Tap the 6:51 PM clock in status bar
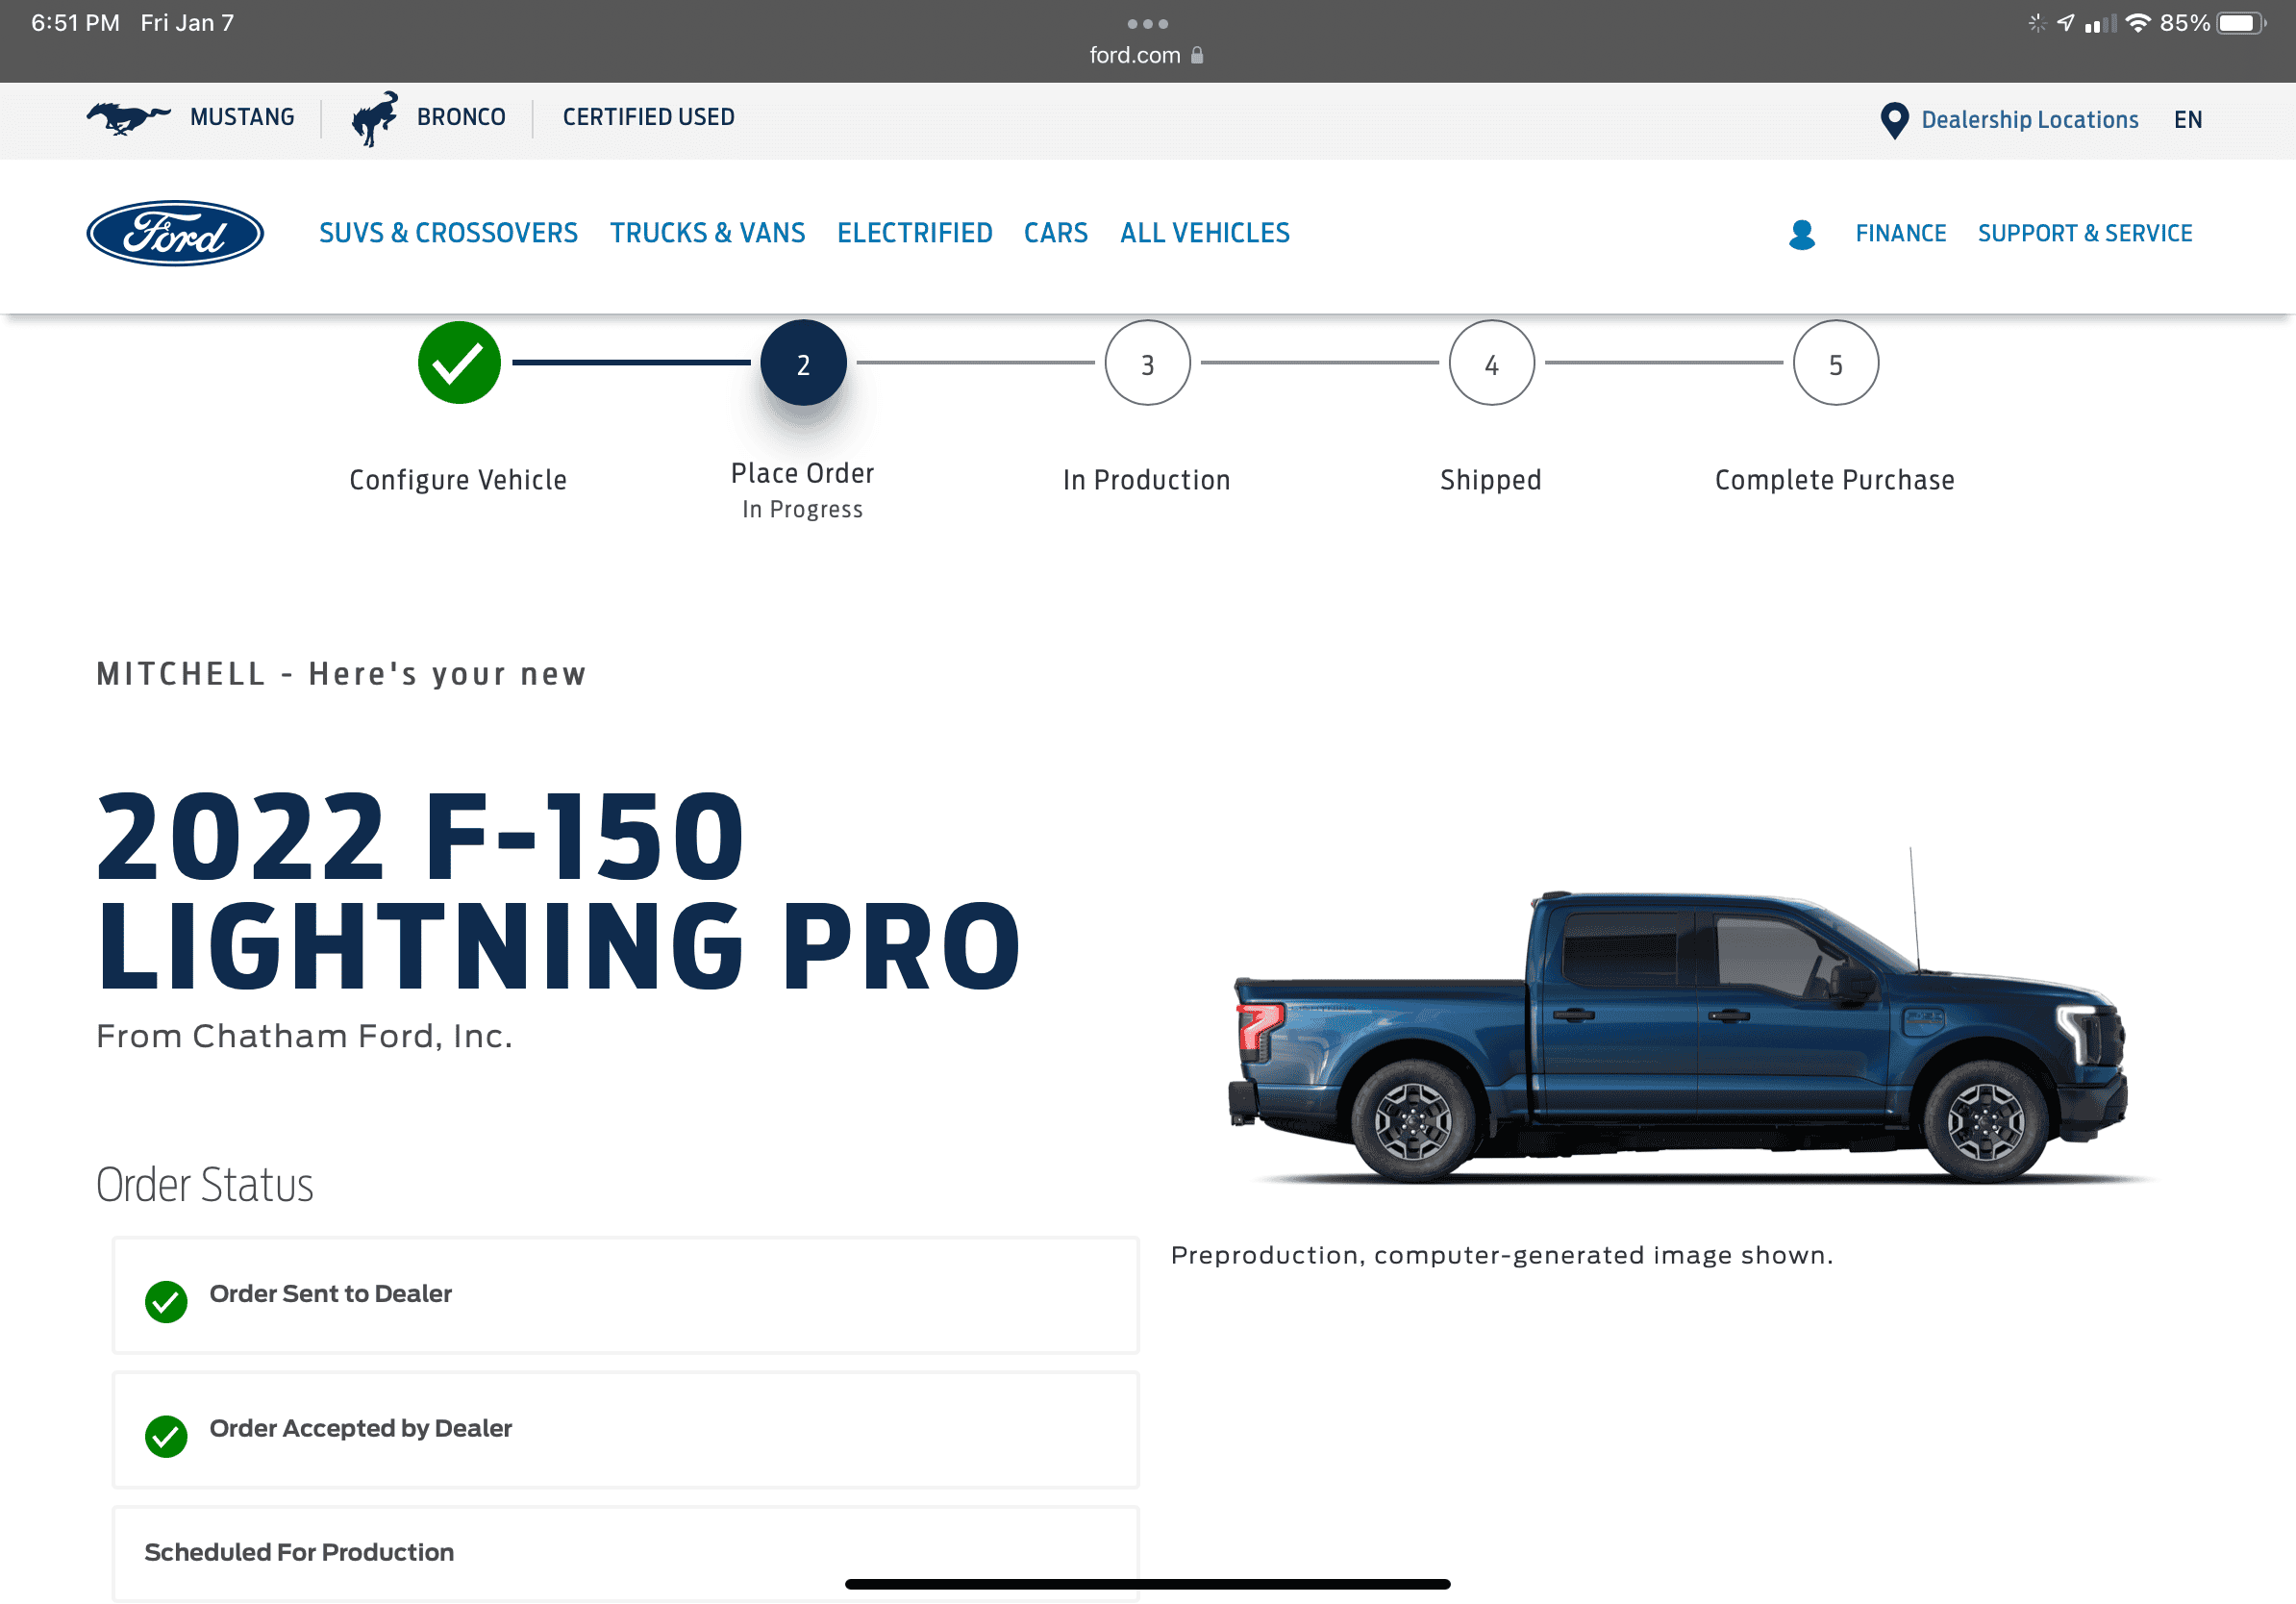The height and width of the screenshot is (1604, 2296). tap(75, 23)
